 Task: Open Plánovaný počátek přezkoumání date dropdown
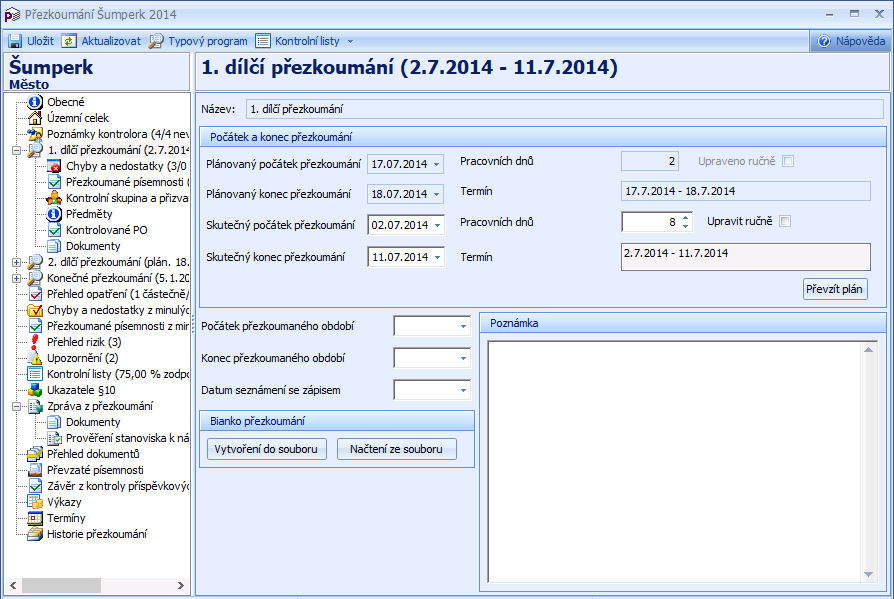click(x=437, y=164)
